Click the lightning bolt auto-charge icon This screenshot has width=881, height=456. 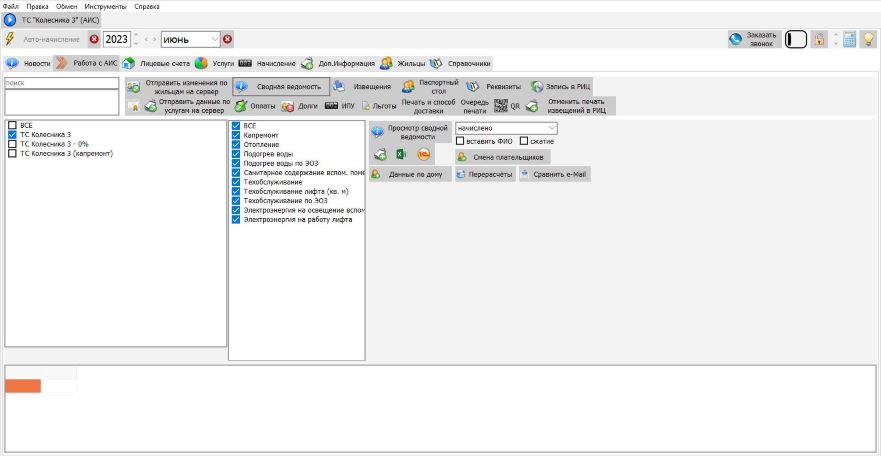(10, 39)
